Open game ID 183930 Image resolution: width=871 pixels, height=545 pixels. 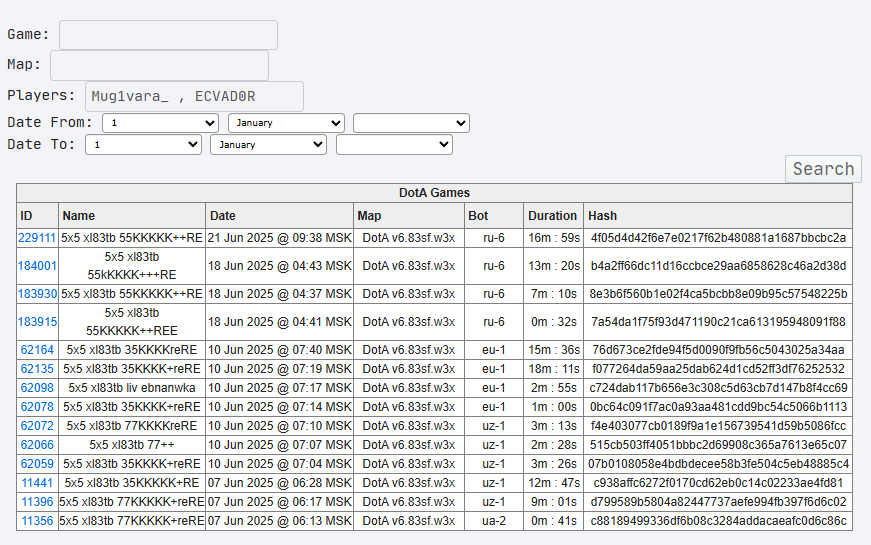(37, 293)
